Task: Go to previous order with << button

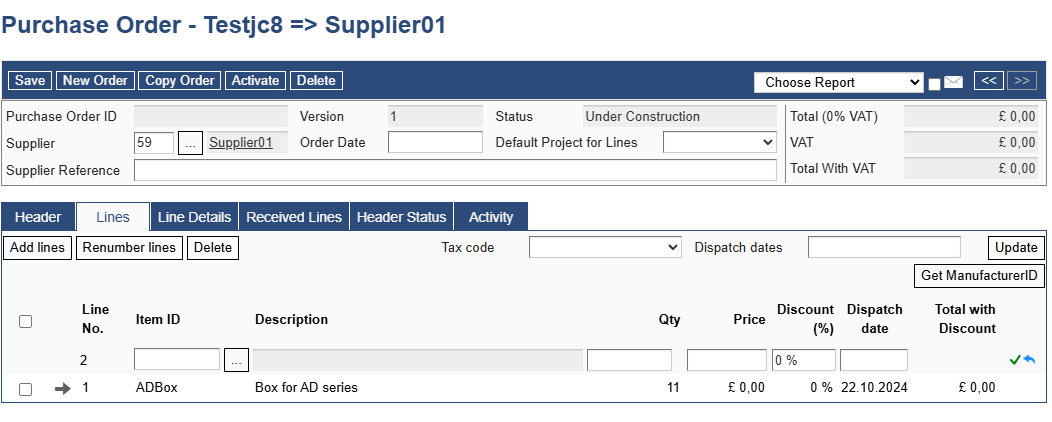Action: (989, 81)
